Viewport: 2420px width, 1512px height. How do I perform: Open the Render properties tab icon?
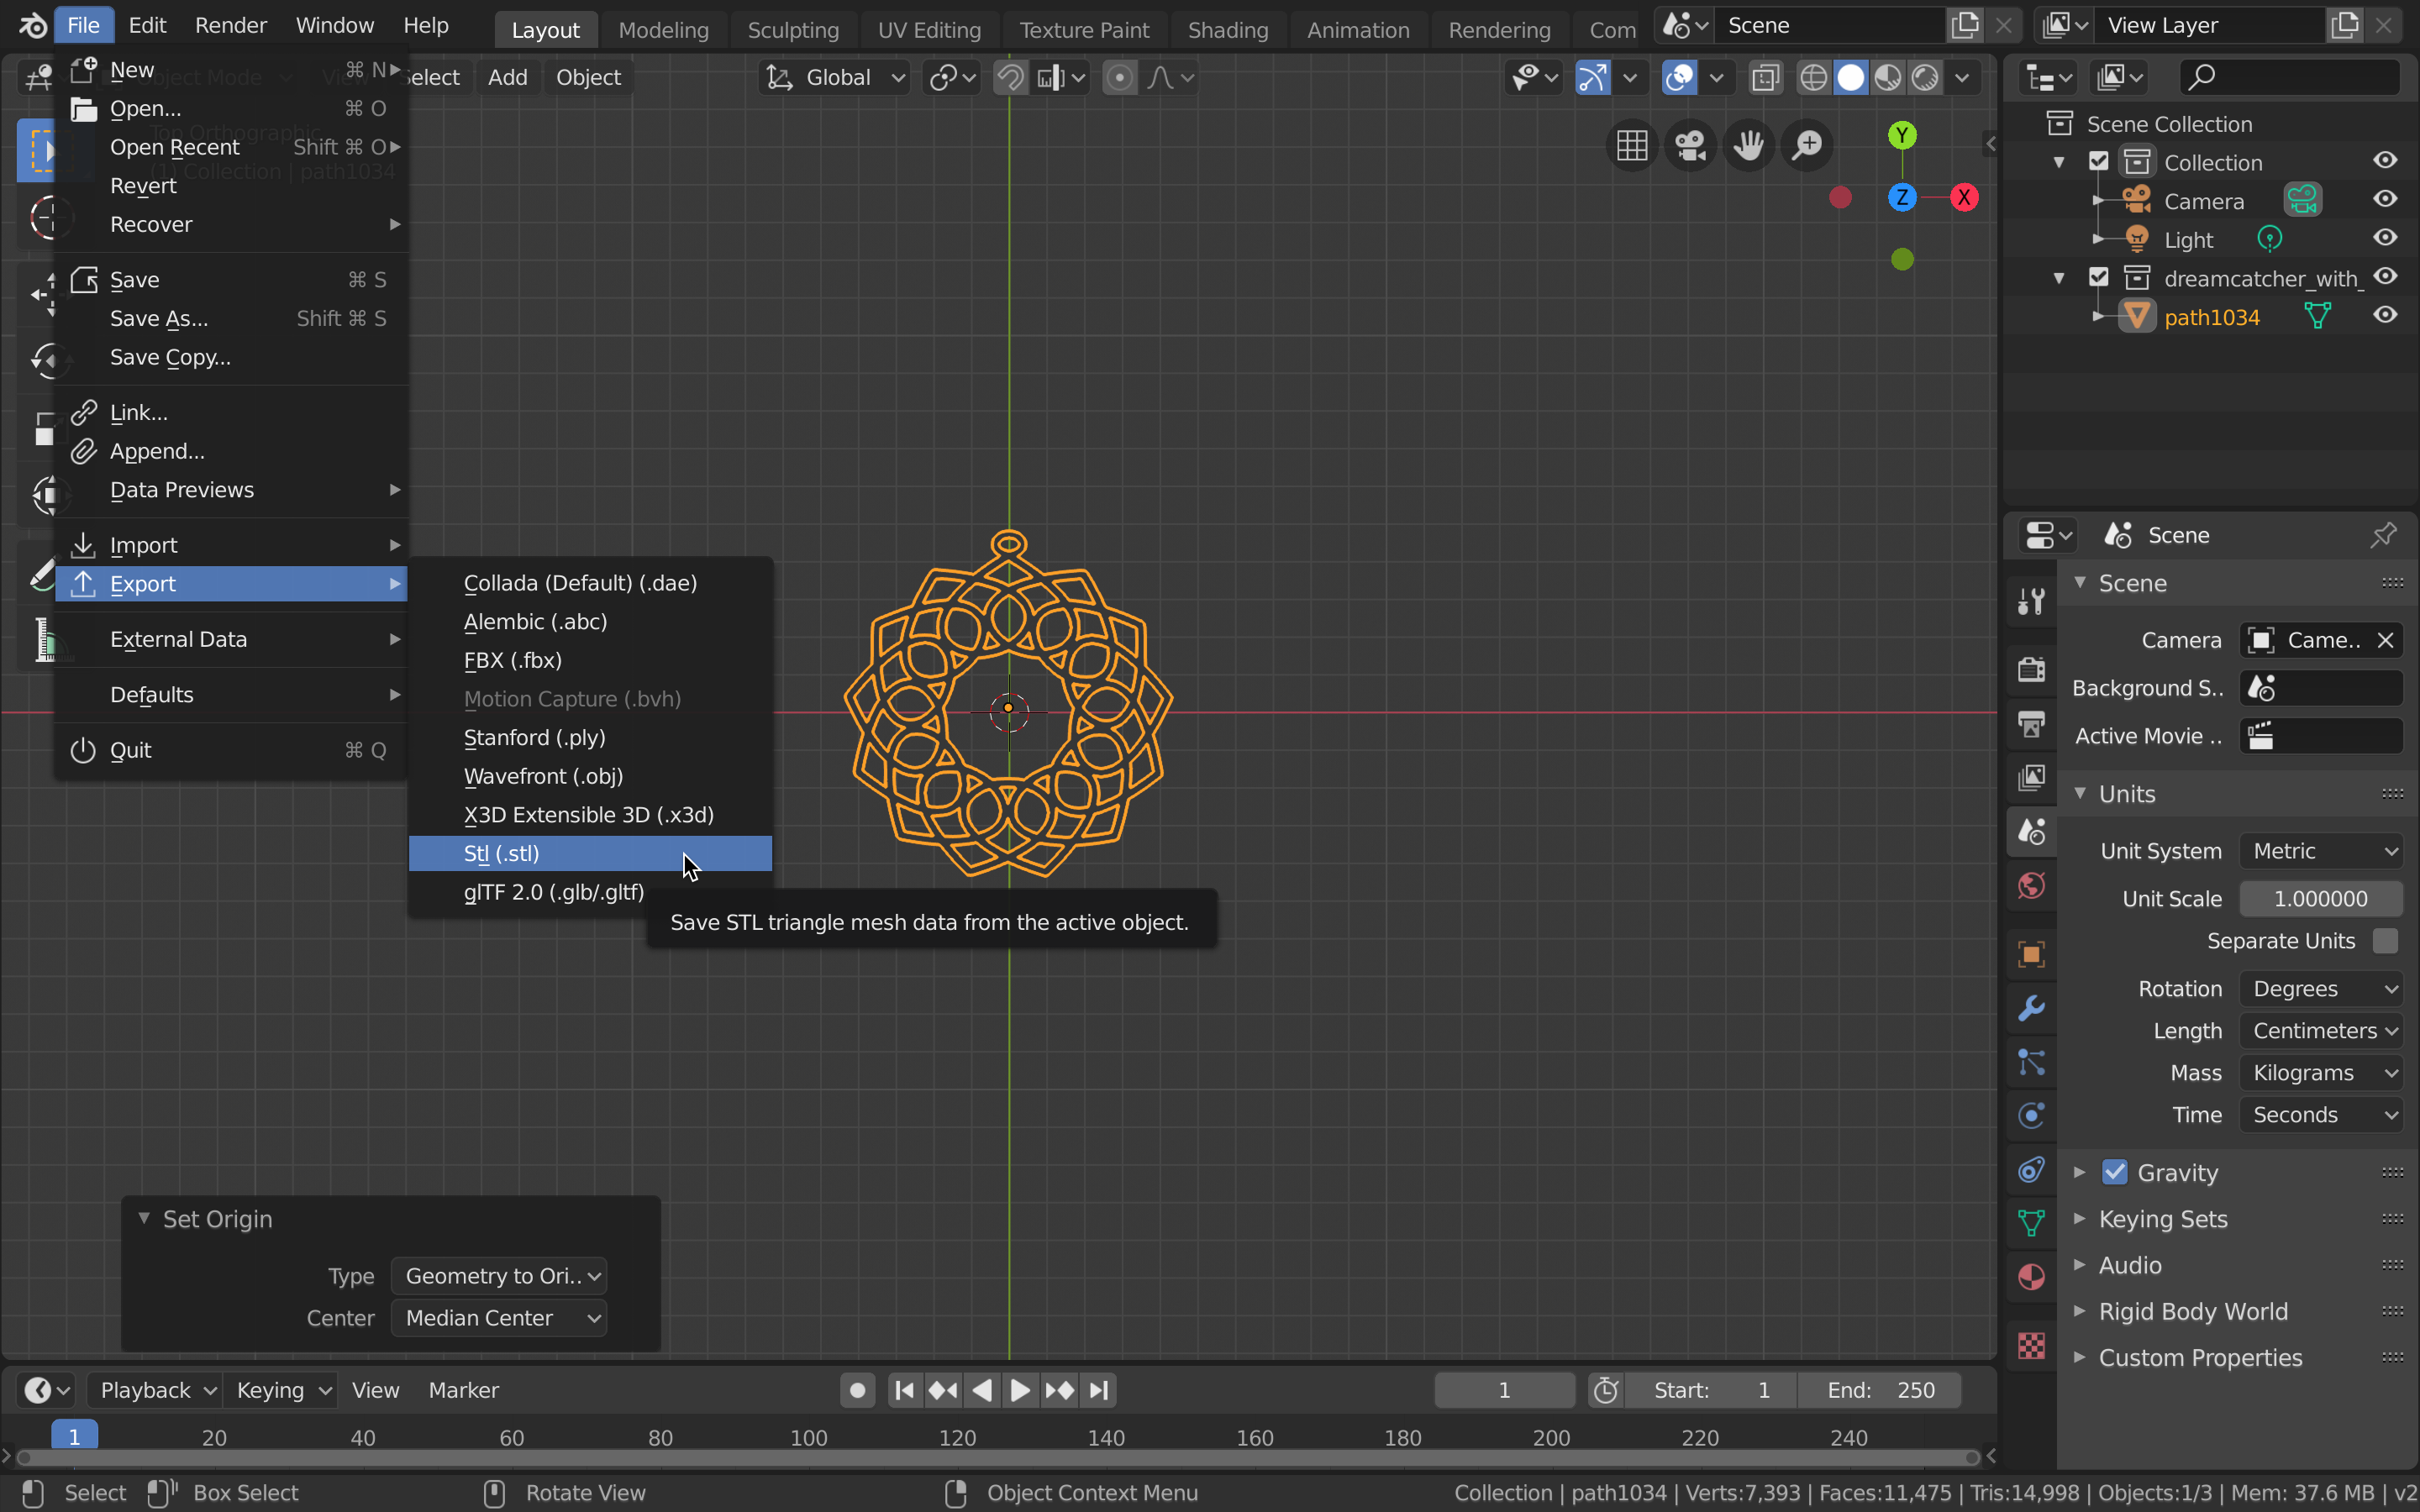[x=2031, y=669]
